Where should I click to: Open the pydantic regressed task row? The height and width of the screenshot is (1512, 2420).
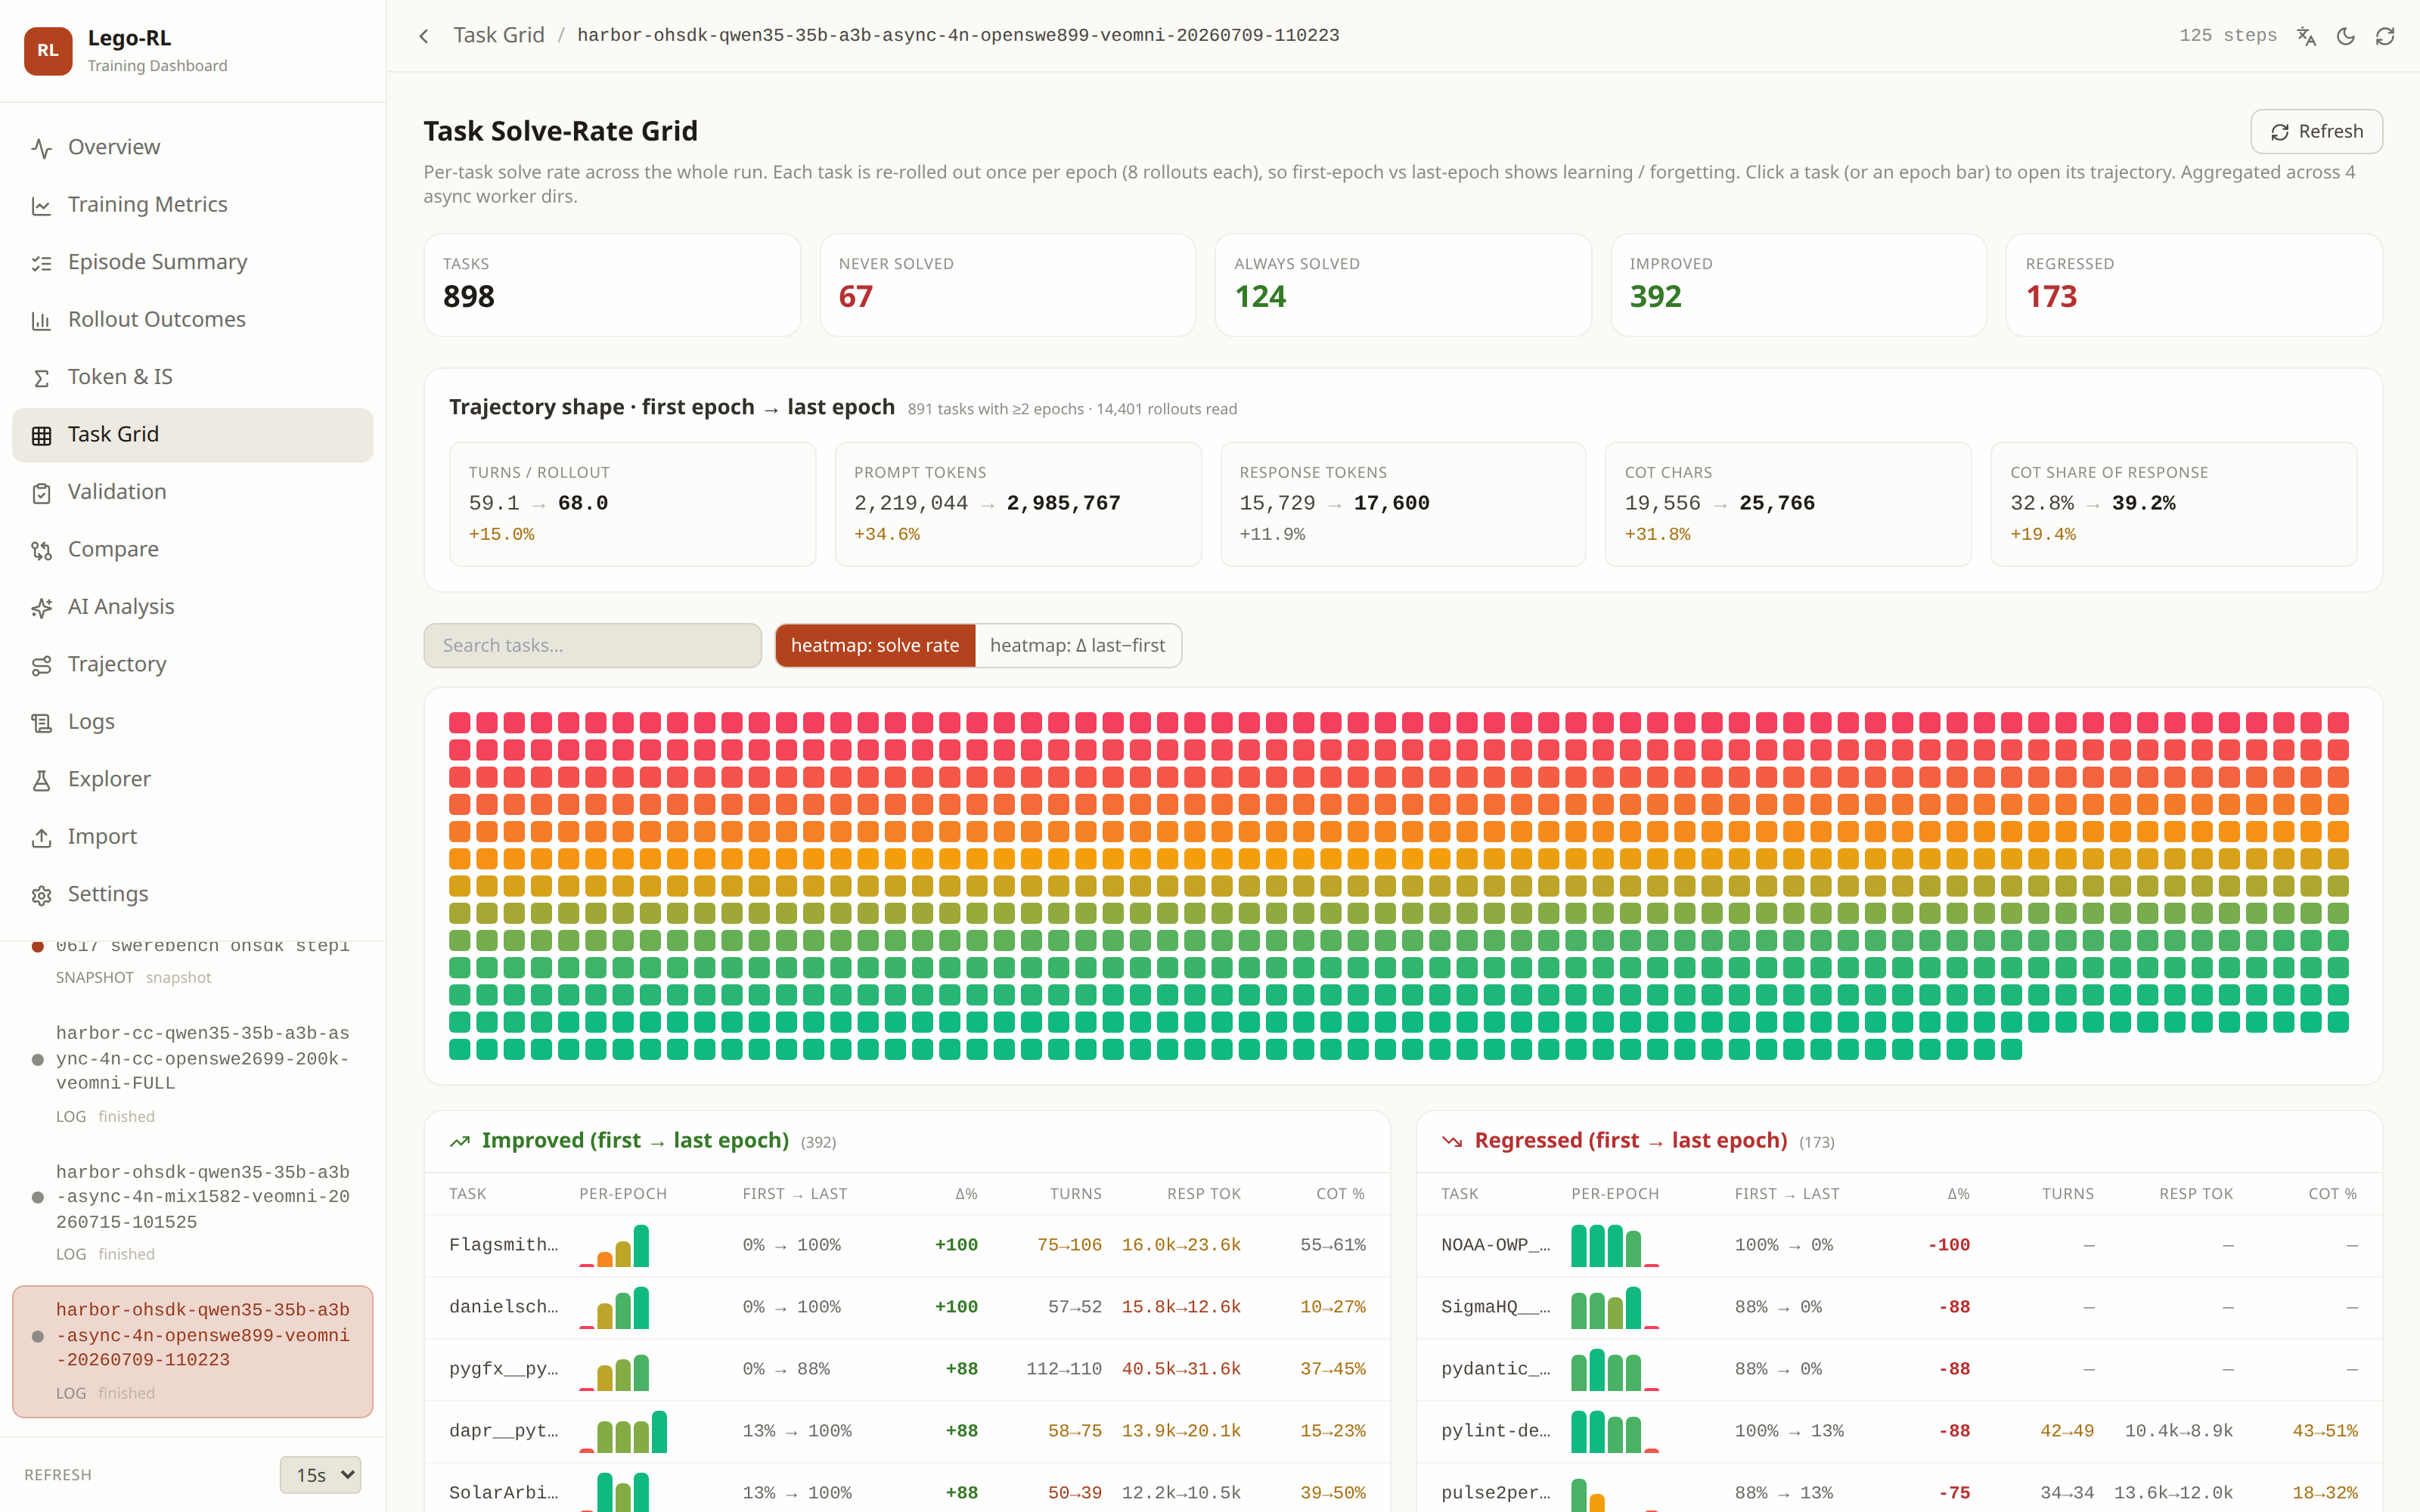pyautogui.click(x=1899, y=1370)
